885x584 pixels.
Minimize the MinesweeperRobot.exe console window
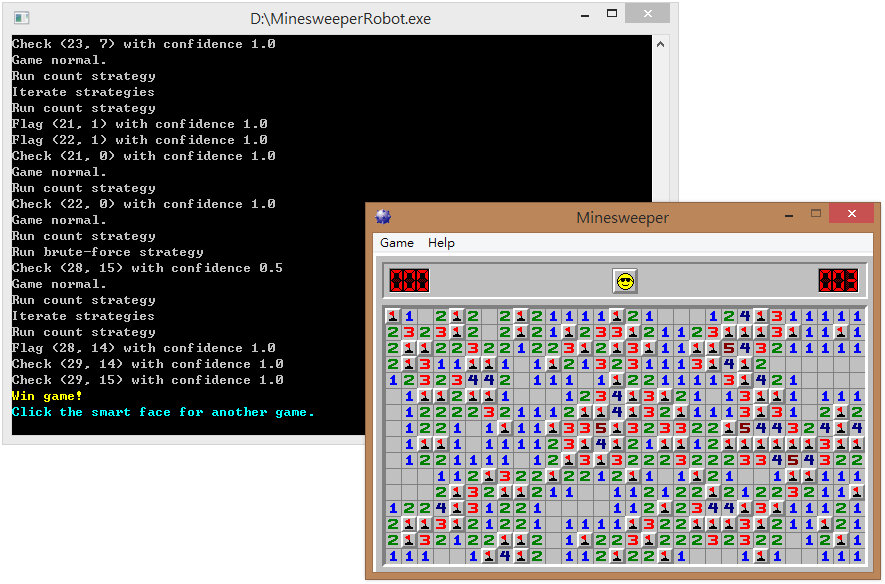pyautogui.click(x=585, y=15)
